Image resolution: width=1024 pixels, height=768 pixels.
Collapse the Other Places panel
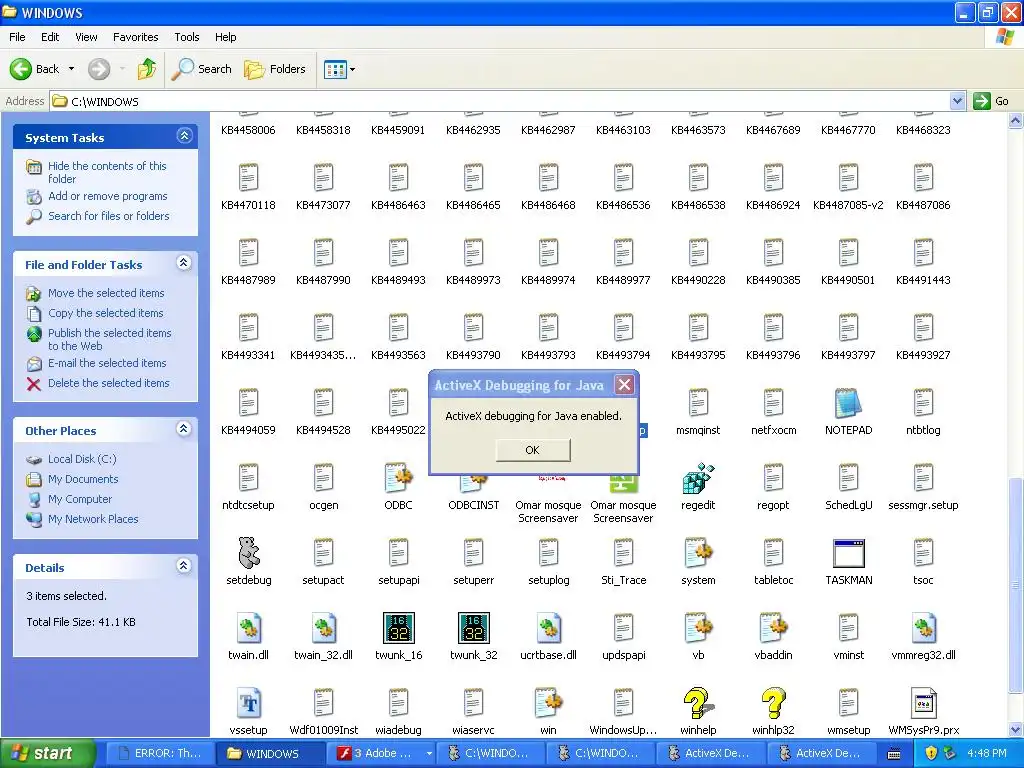tap(184, 429)
